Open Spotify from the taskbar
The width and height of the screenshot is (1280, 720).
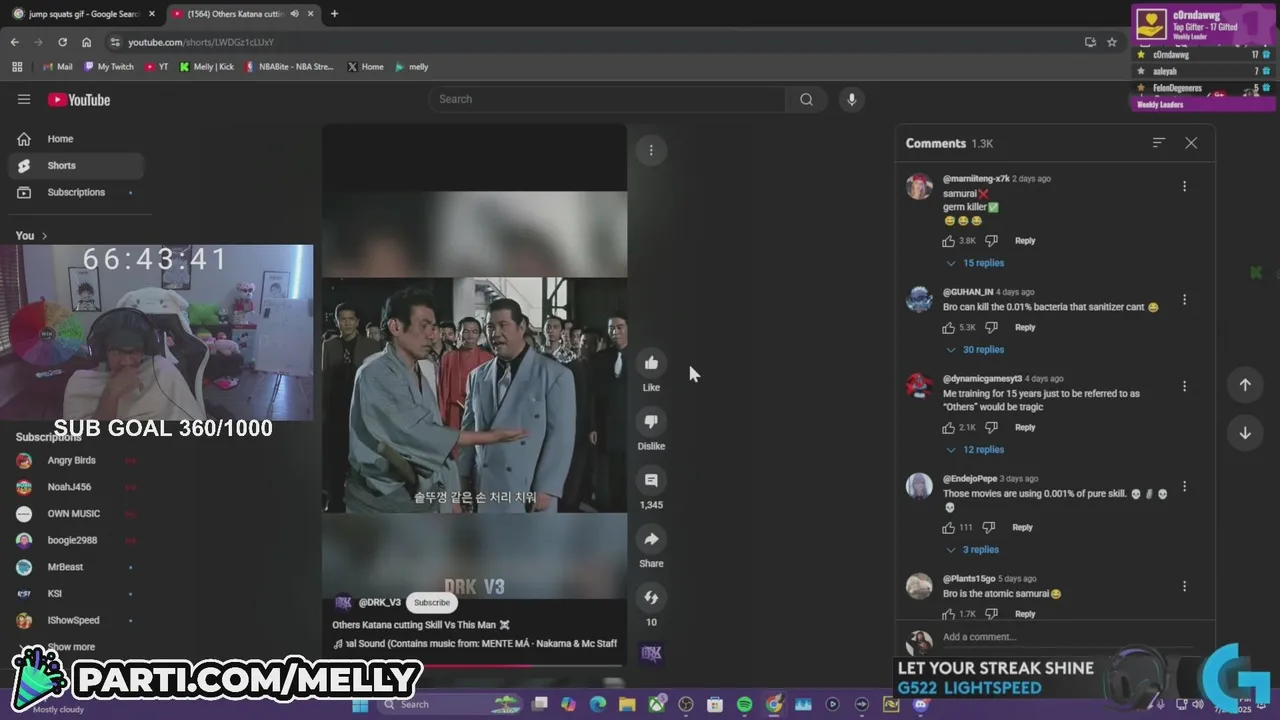tap(744, 705)
